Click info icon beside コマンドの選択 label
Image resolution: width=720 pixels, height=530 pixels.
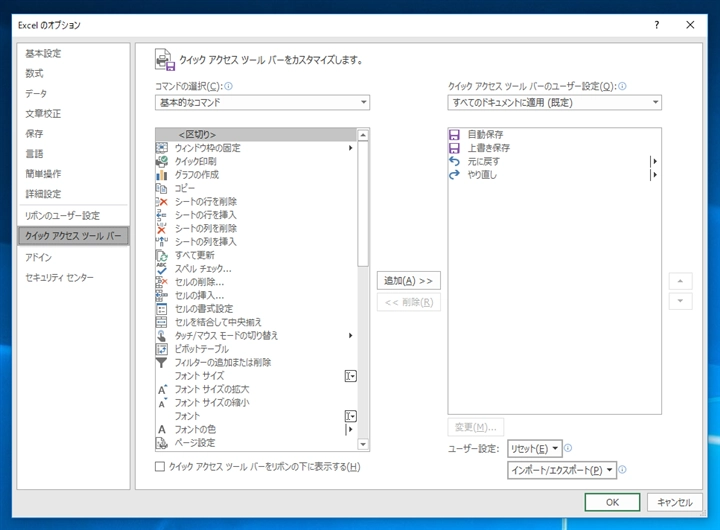(x=229, y=86)
